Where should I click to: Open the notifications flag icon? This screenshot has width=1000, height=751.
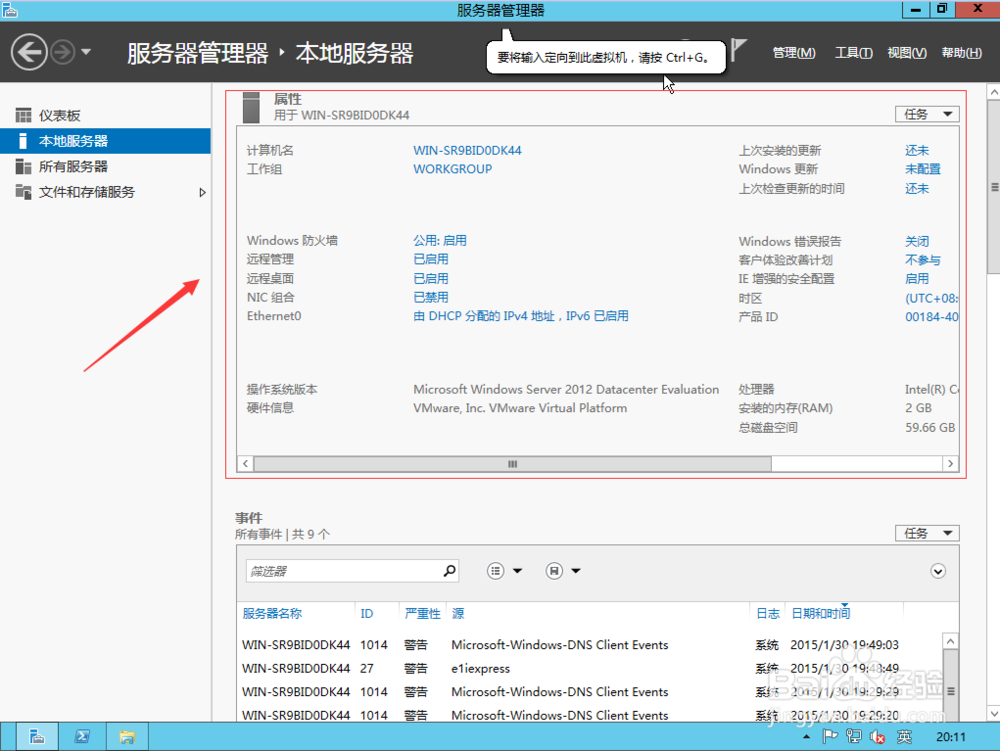739,49
